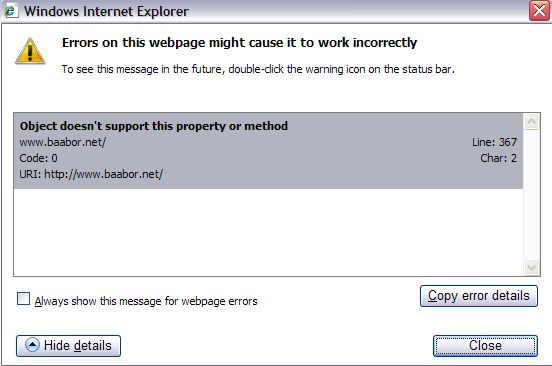Click the URI http://www.baabor.net/ text
The width and height of the screenshot is (552, 366).
[x=91, y=174]
